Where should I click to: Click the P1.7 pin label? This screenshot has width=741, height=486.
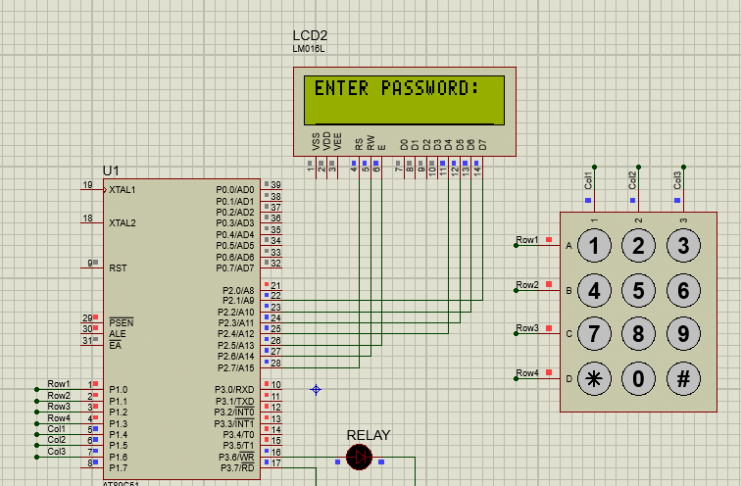point(118,468)
